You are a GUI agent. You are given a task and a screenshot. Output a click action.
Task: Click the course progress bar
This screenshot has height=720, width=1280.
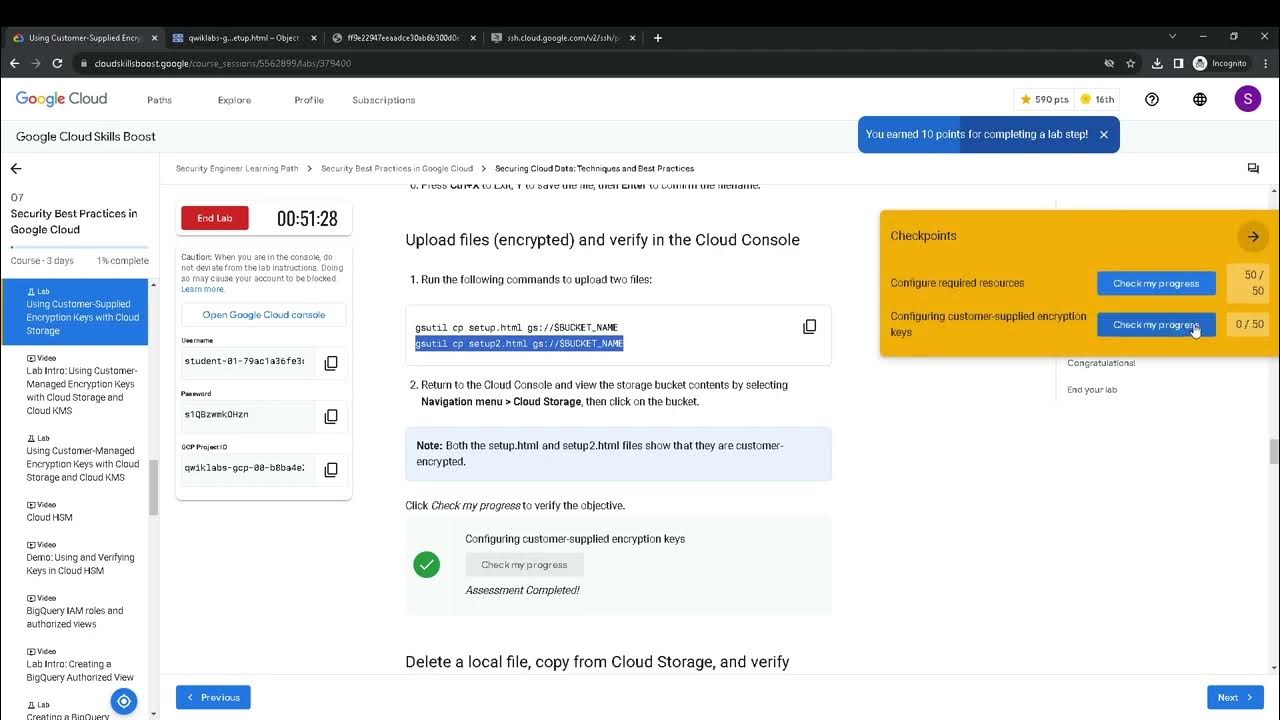(x=79, y=247)
